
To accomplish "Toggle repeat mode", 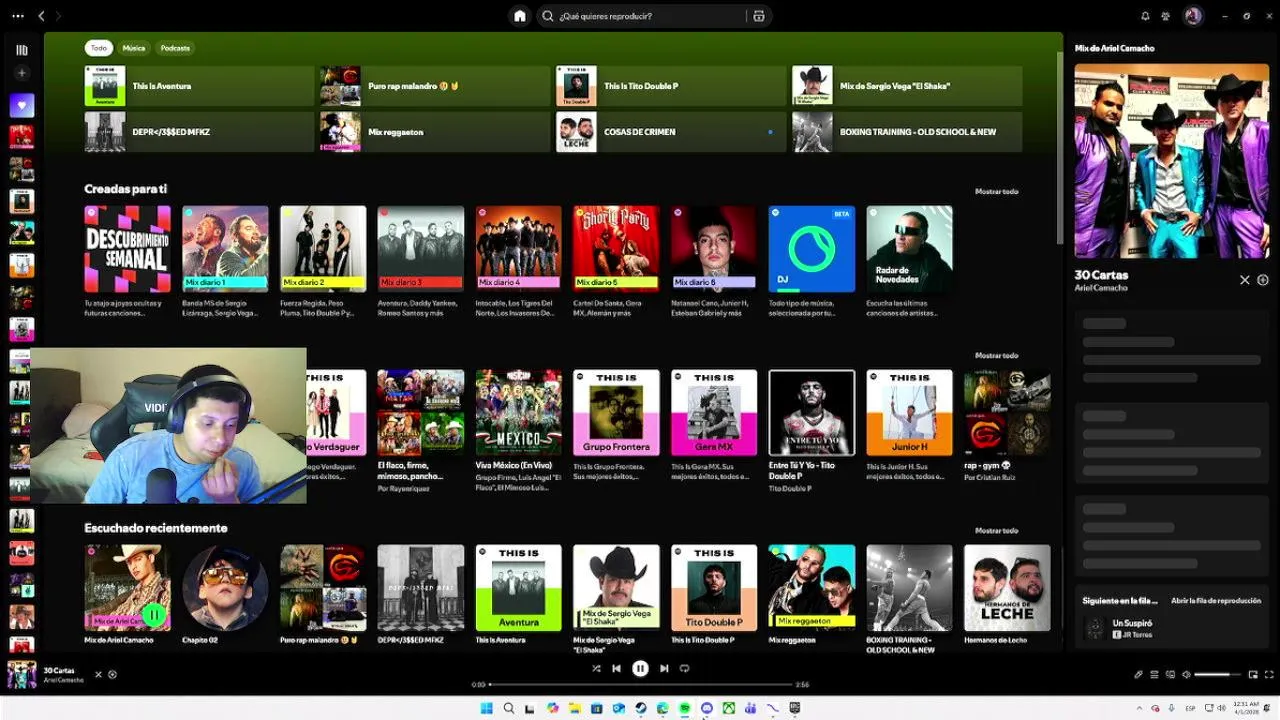I will coord(685,668).
